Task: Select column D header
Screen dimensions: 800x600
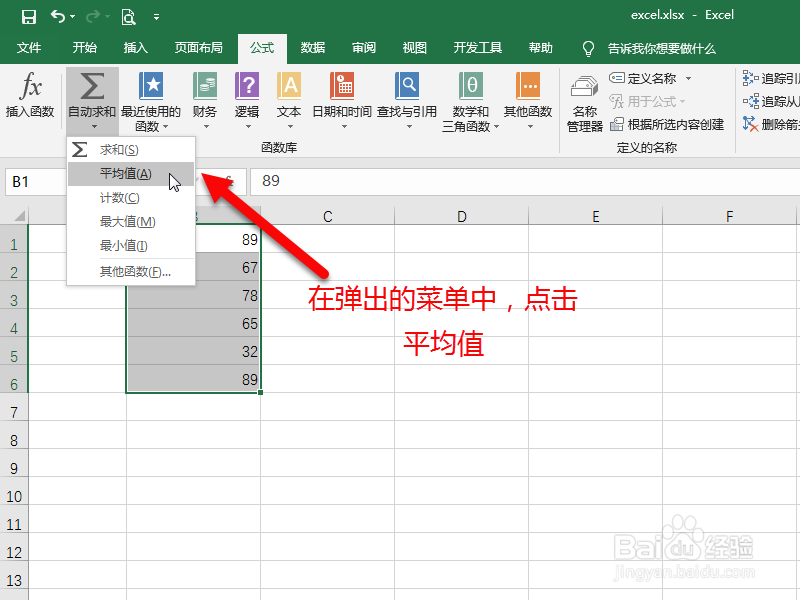Action: tap(462, 216)
